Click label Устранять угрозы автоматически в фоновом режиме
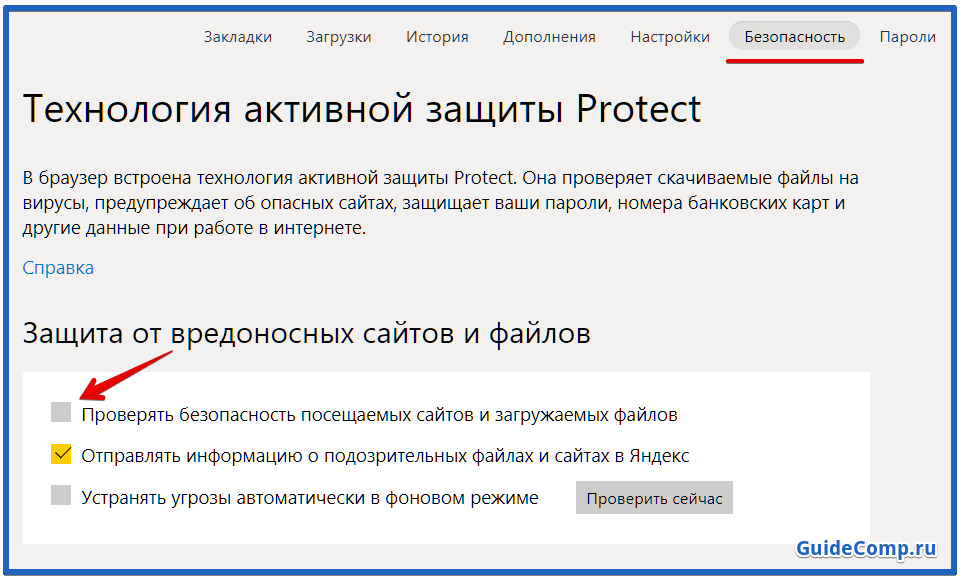962x579 pixels. 310,498
